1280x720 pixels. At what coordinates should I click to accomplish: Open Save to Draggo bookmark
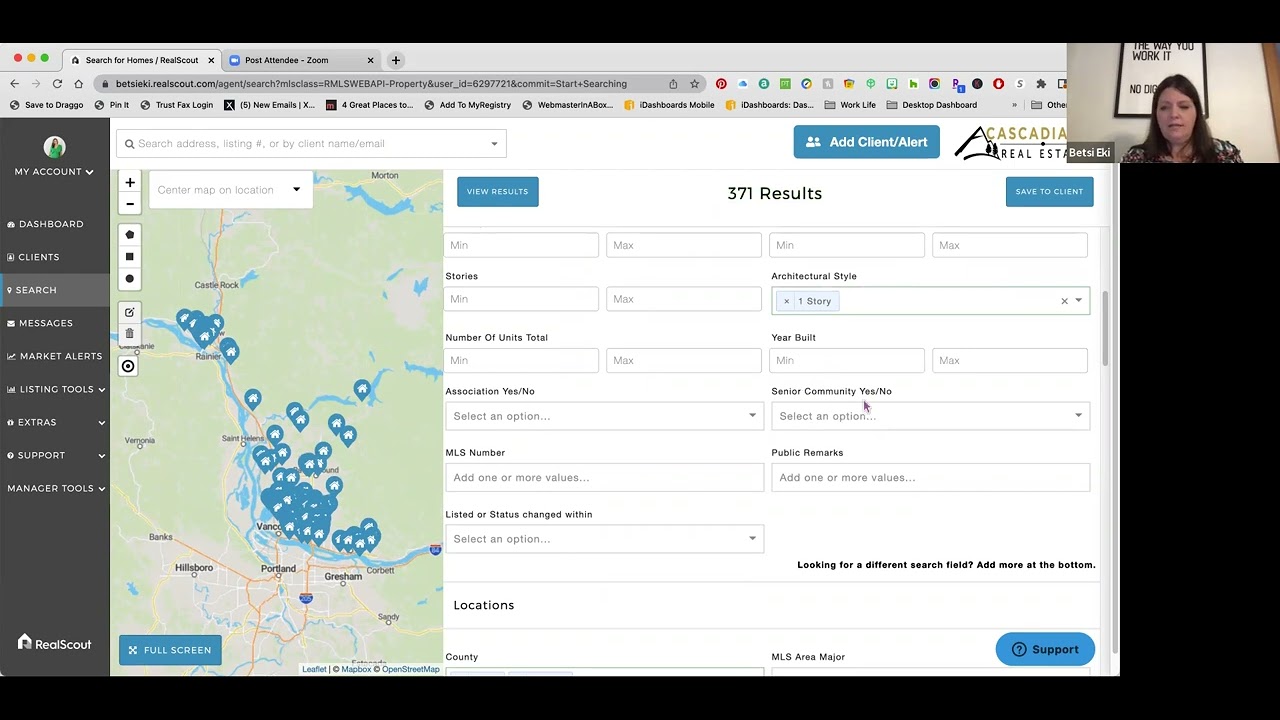[x=46, y=105]
